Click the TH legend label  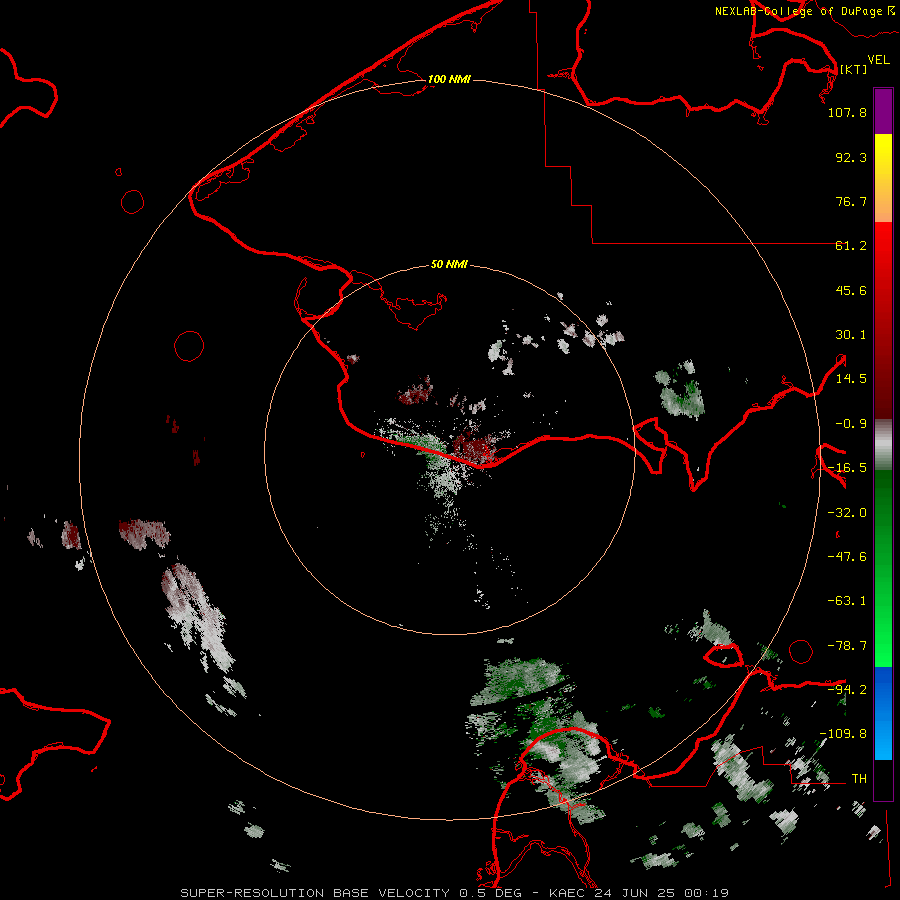[859, 779]
